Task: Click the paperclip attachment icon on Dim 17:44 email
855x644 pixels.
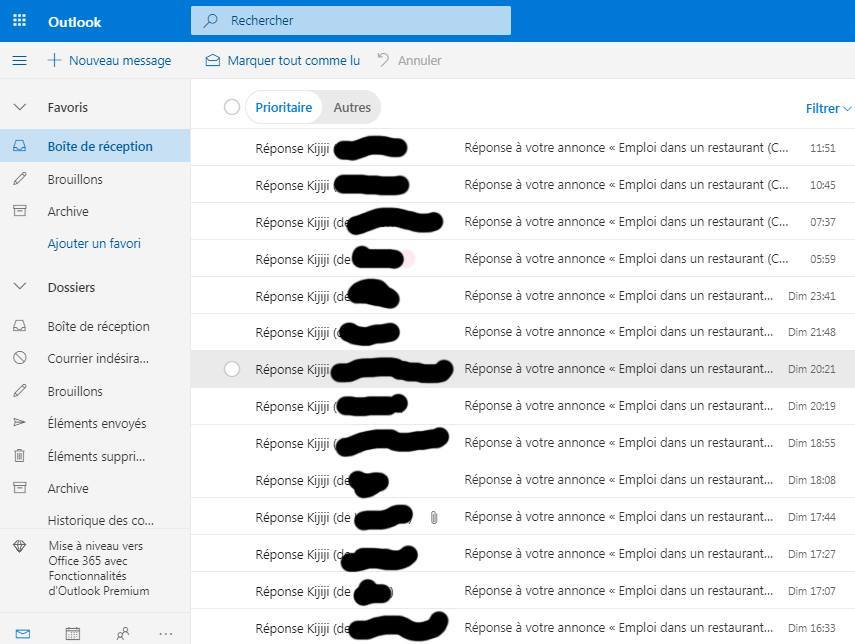Action: pos(434,517)
